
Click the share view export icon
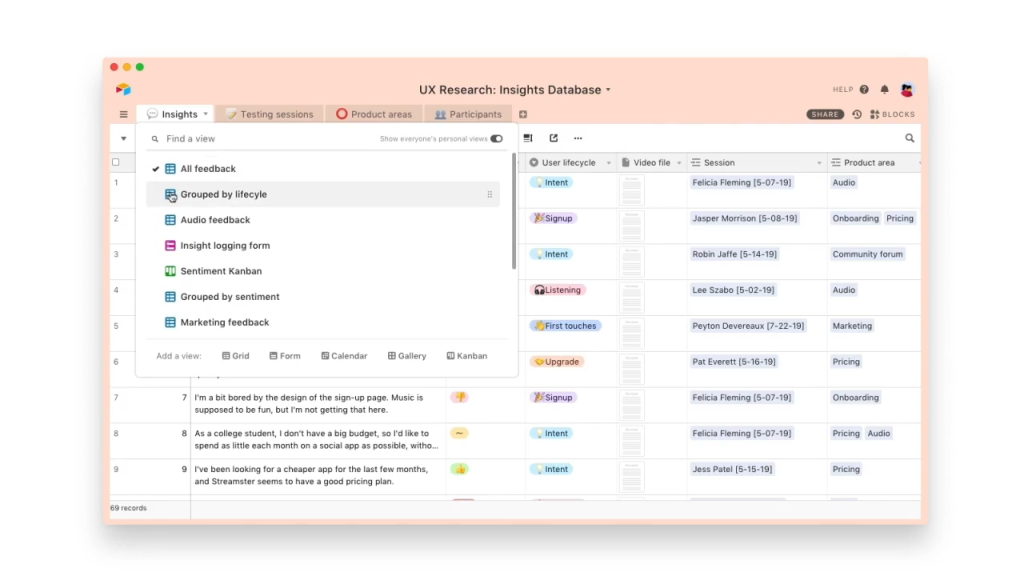point(553,138)
